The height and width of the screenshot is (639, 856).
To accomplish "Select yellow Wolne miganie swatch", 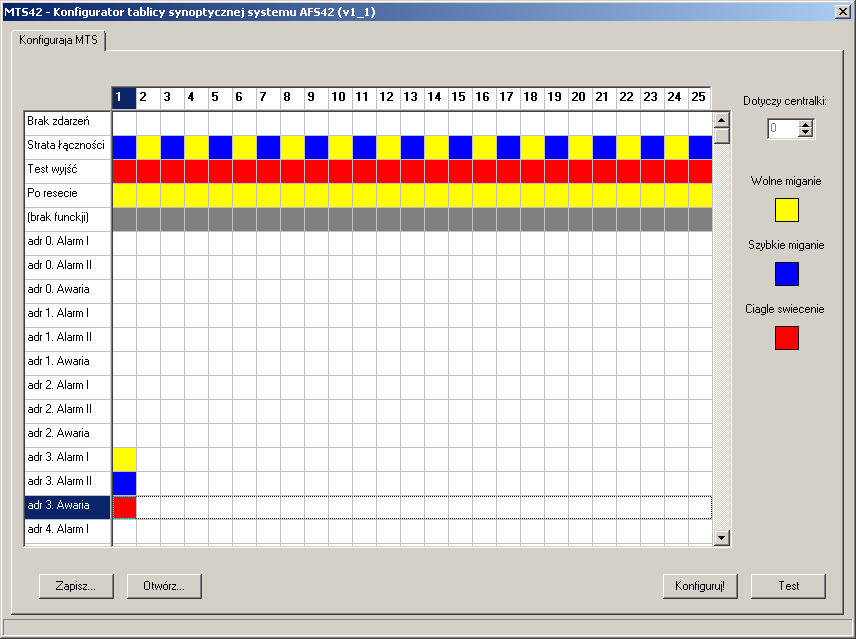I will click(x=787, y=210).
